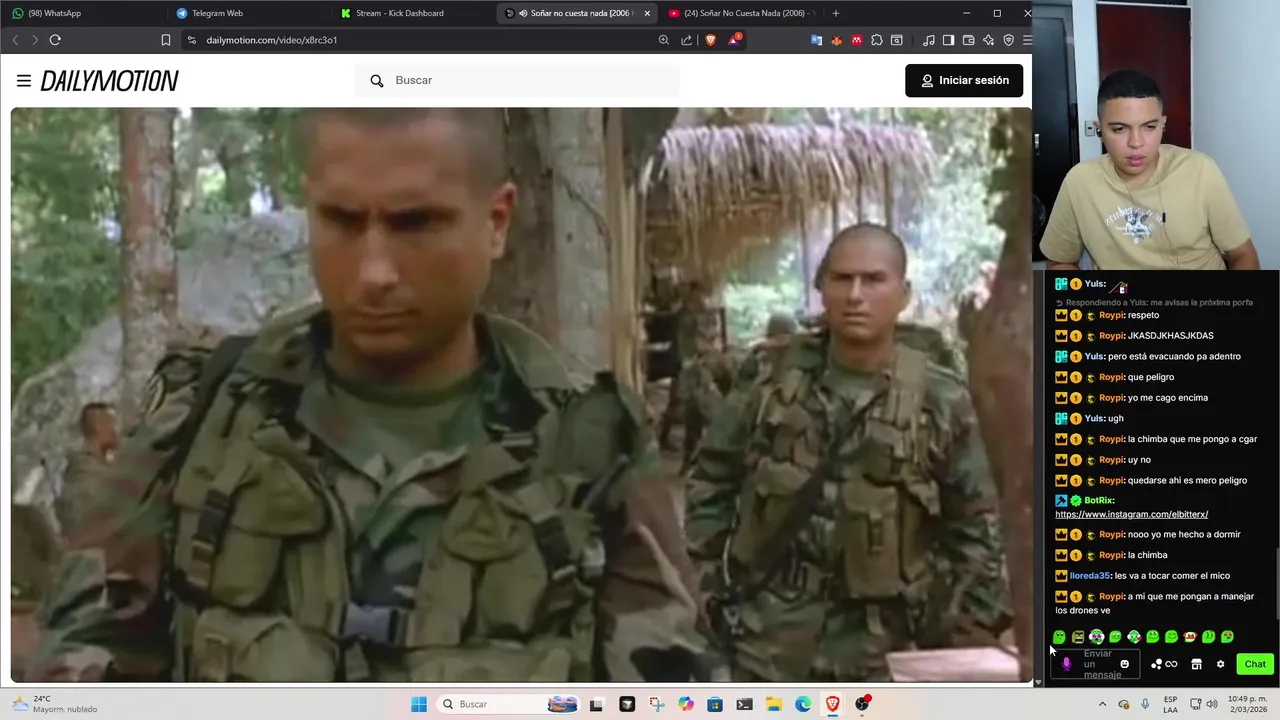Open the music note playlist icon
Screen dimensions: 1280x720
tap(928, 40)
